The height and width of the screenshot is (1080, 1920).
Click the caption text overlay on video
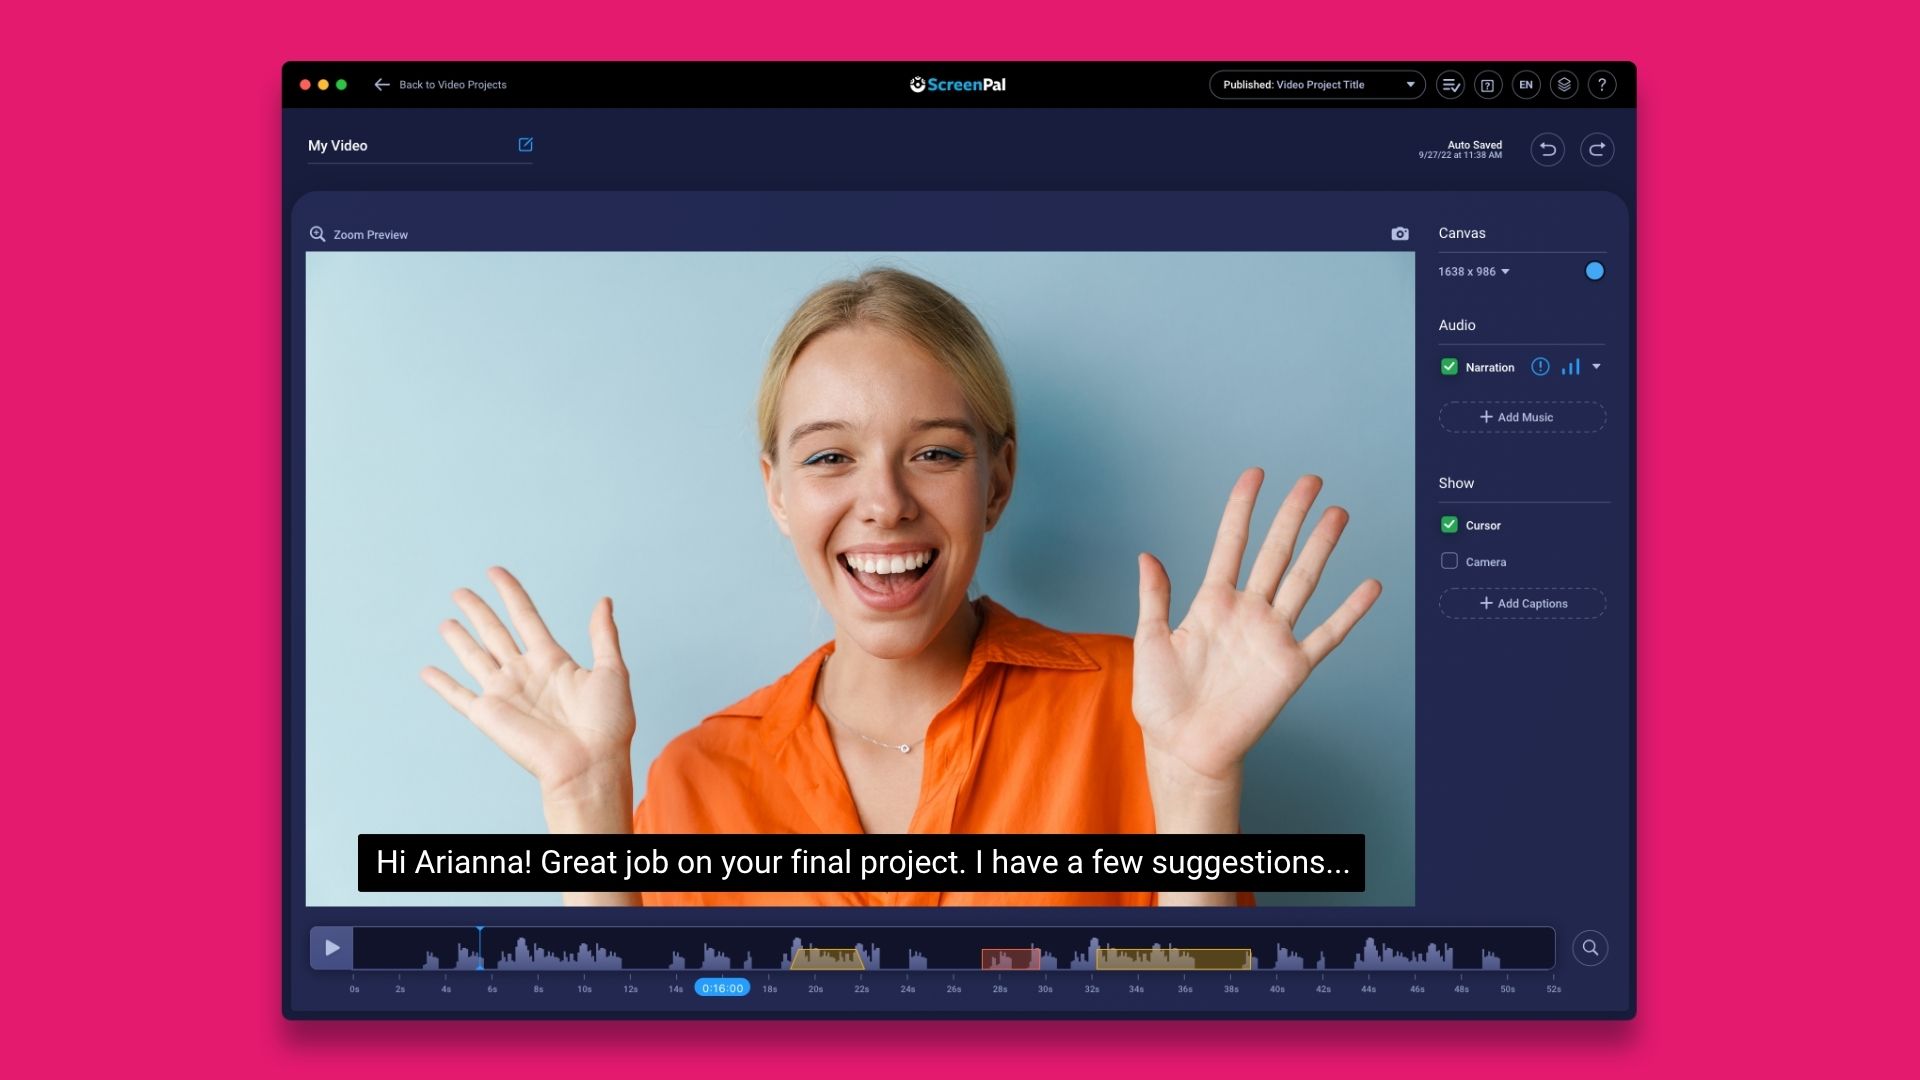tap(861, 863)
